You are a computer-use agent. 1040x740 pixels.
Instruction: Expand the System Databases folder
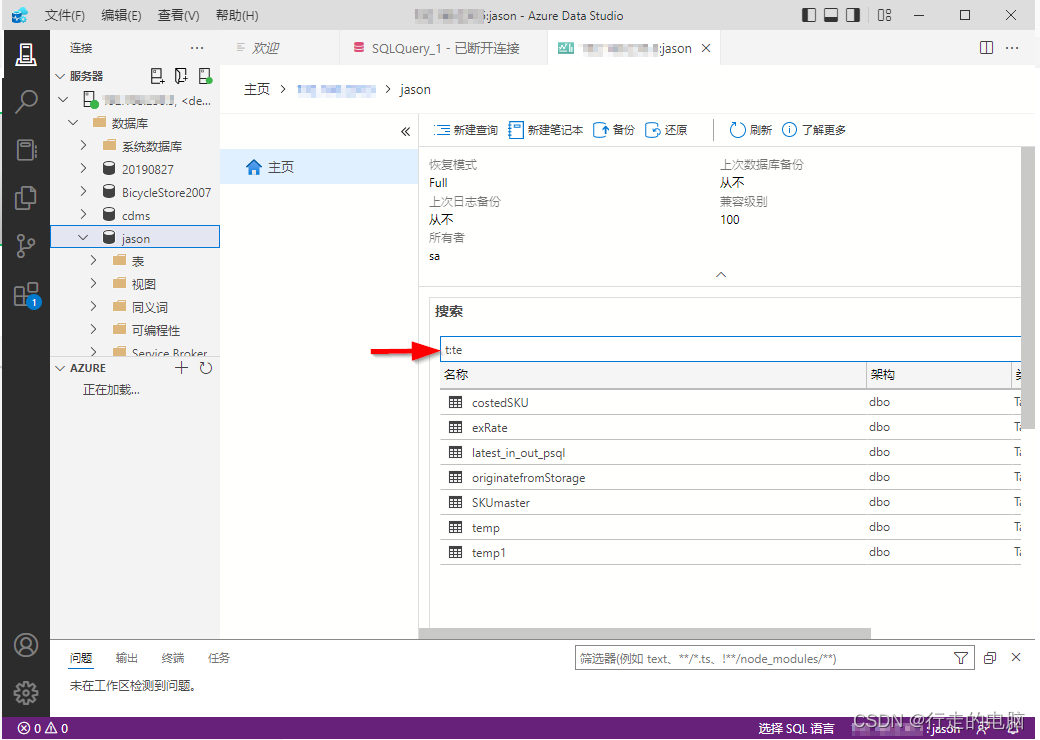point(83,145)
